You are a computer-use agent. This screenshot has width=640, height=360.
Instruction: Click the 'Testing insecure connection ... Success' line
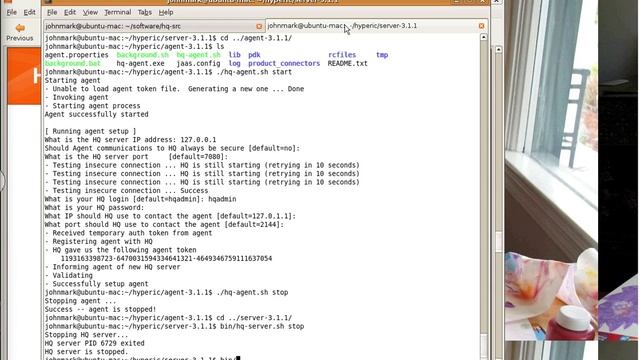point(127,191)
